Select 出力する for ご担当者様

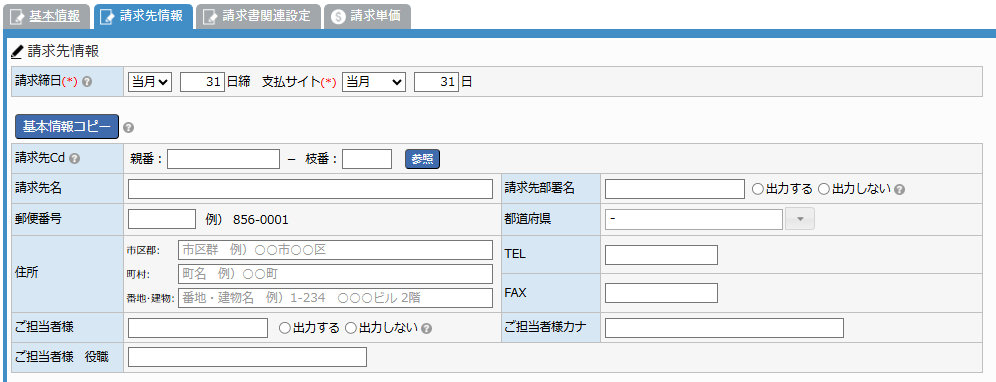pos(285,328)
